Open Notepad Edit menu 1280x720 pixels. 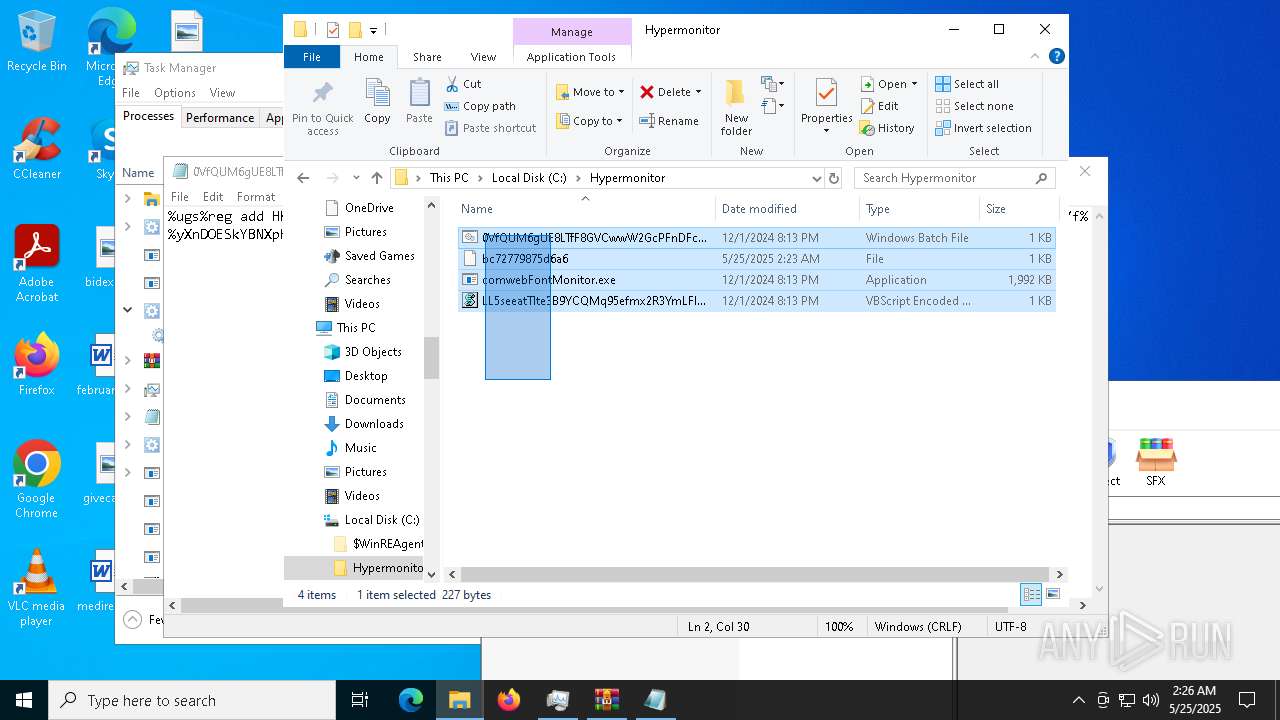[x=213, y=197]
